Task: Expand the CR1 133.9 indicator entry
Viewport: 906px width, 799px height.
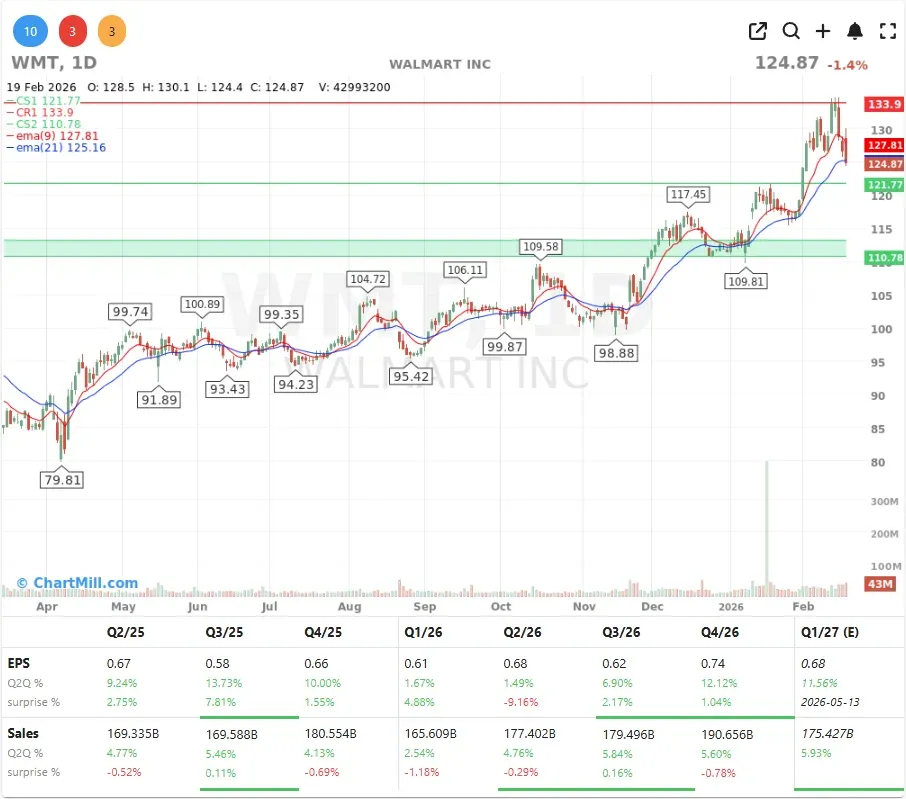Action: coord(45,112)
